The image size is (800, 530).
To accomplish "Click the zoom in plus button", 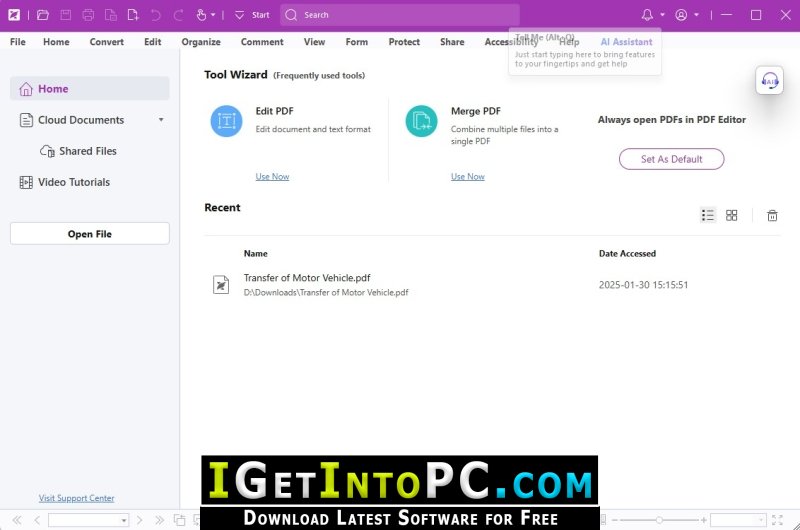I will [704, 520].
